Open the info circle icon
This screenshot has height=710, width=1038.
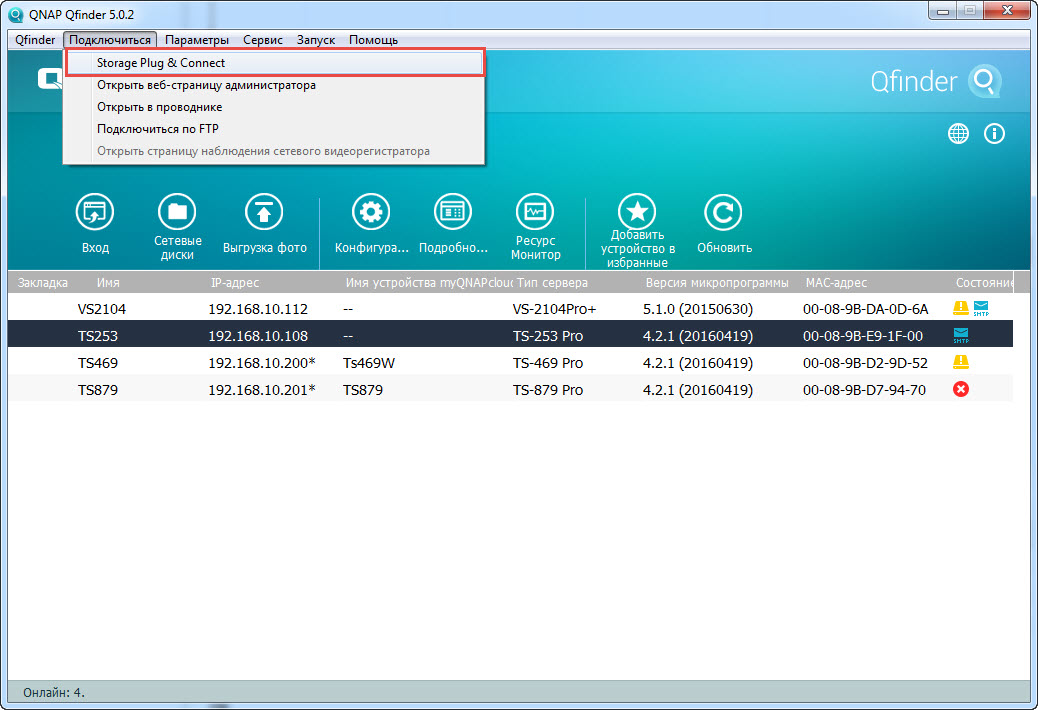tap(994, 134)
